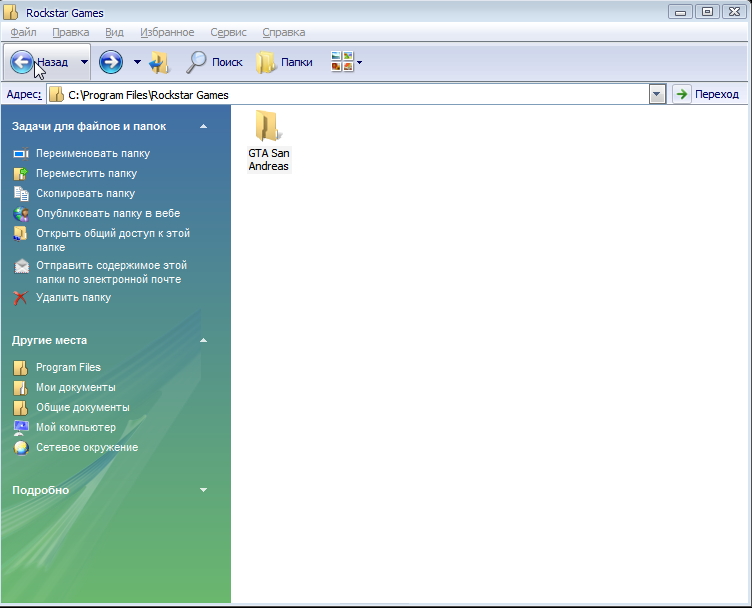Open the Правка menu
The height and width of the screenshot is (608, 752).
point(70,32)
